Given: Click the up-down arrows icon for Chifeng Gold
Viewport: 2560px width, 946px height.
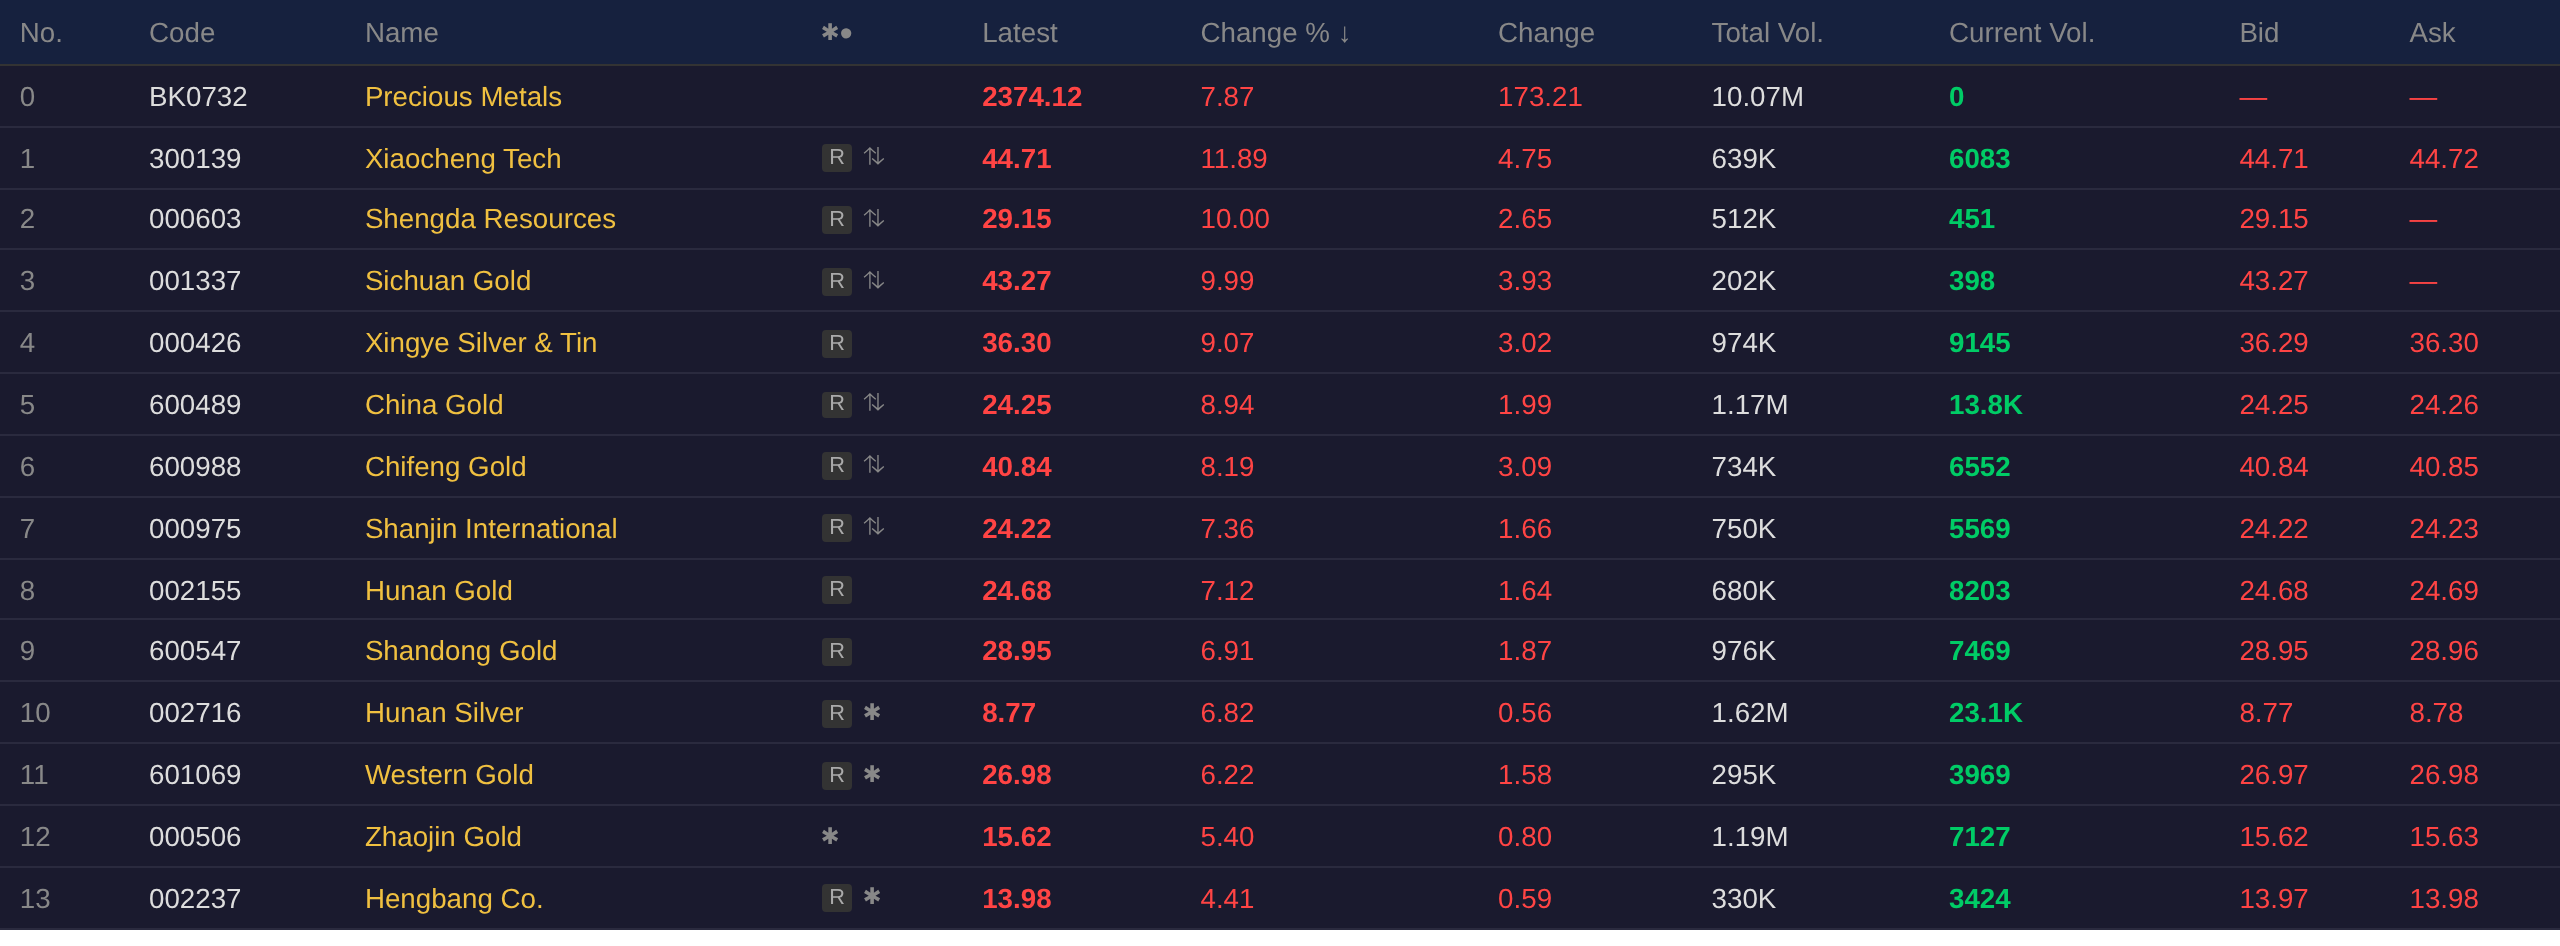Looking at the screenshot, I should (874, 465).
